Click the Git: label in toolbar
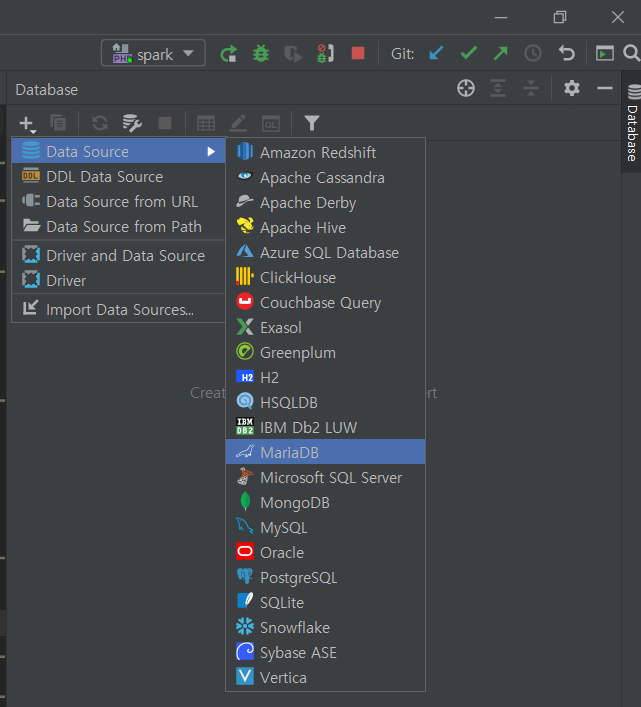The width and height of the screenshot is (641, 707). [x=403, y=54]
